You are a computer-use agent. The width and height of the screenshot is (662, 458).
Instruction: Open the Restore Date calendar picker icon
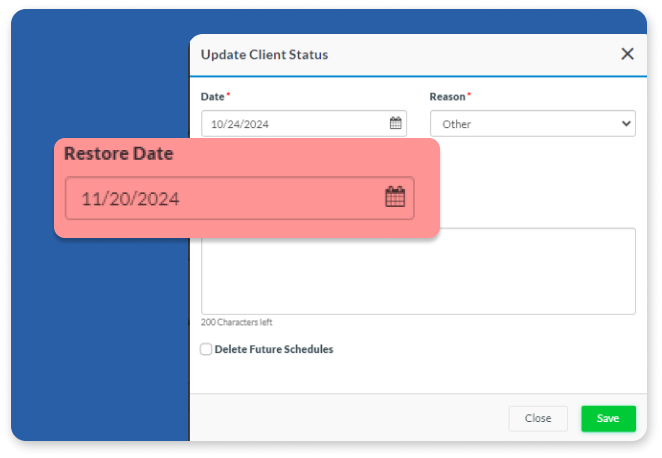point(395,197)
